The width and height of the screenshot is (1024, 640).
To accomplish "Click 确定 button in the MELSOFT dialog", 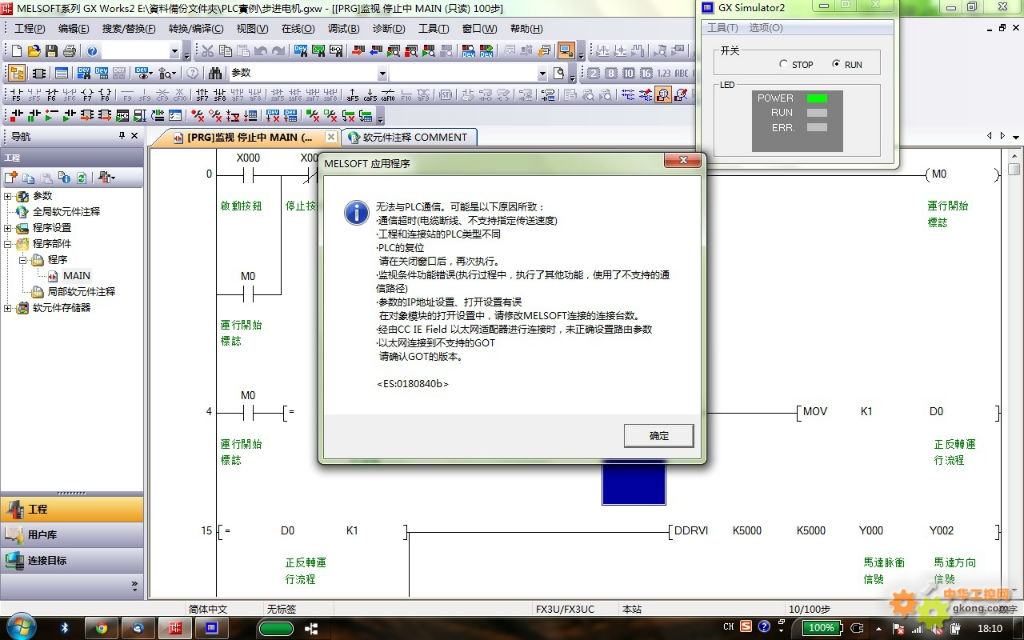I will 659,436.
